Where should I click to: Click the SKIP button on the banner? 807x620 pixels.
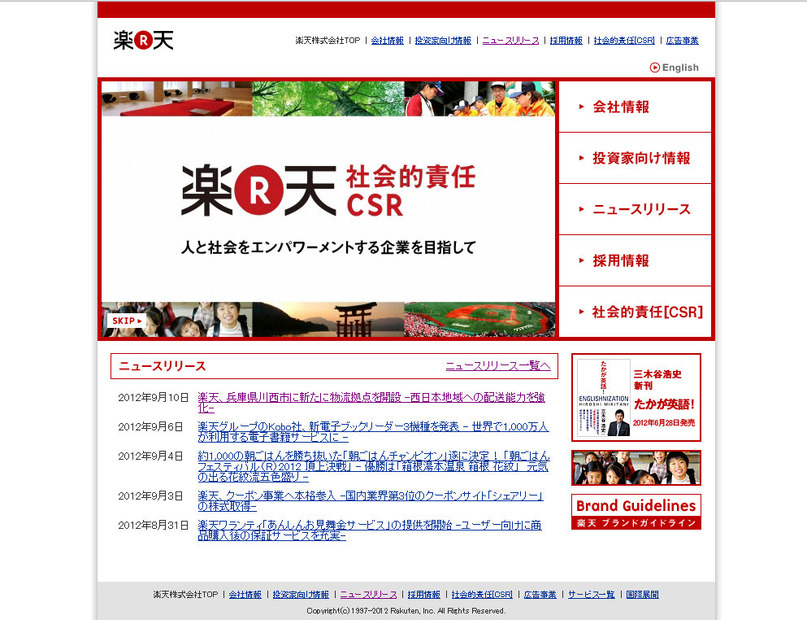[x=127, y=321]
